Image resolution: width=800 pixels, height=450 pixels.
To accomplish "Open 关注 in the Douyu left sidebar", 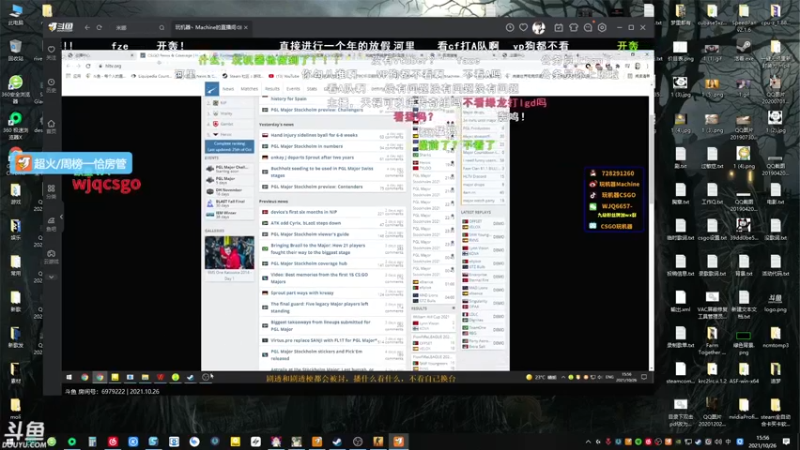I will click(x=52, y=52).
